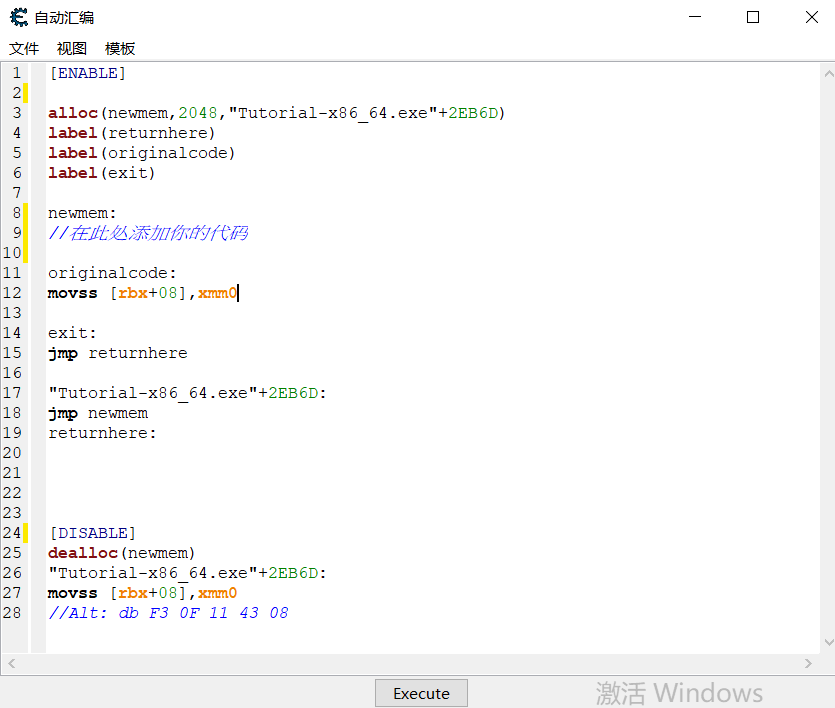Open the 视图 menu
This screenshot has height=708, width=835.
[72, 48]
